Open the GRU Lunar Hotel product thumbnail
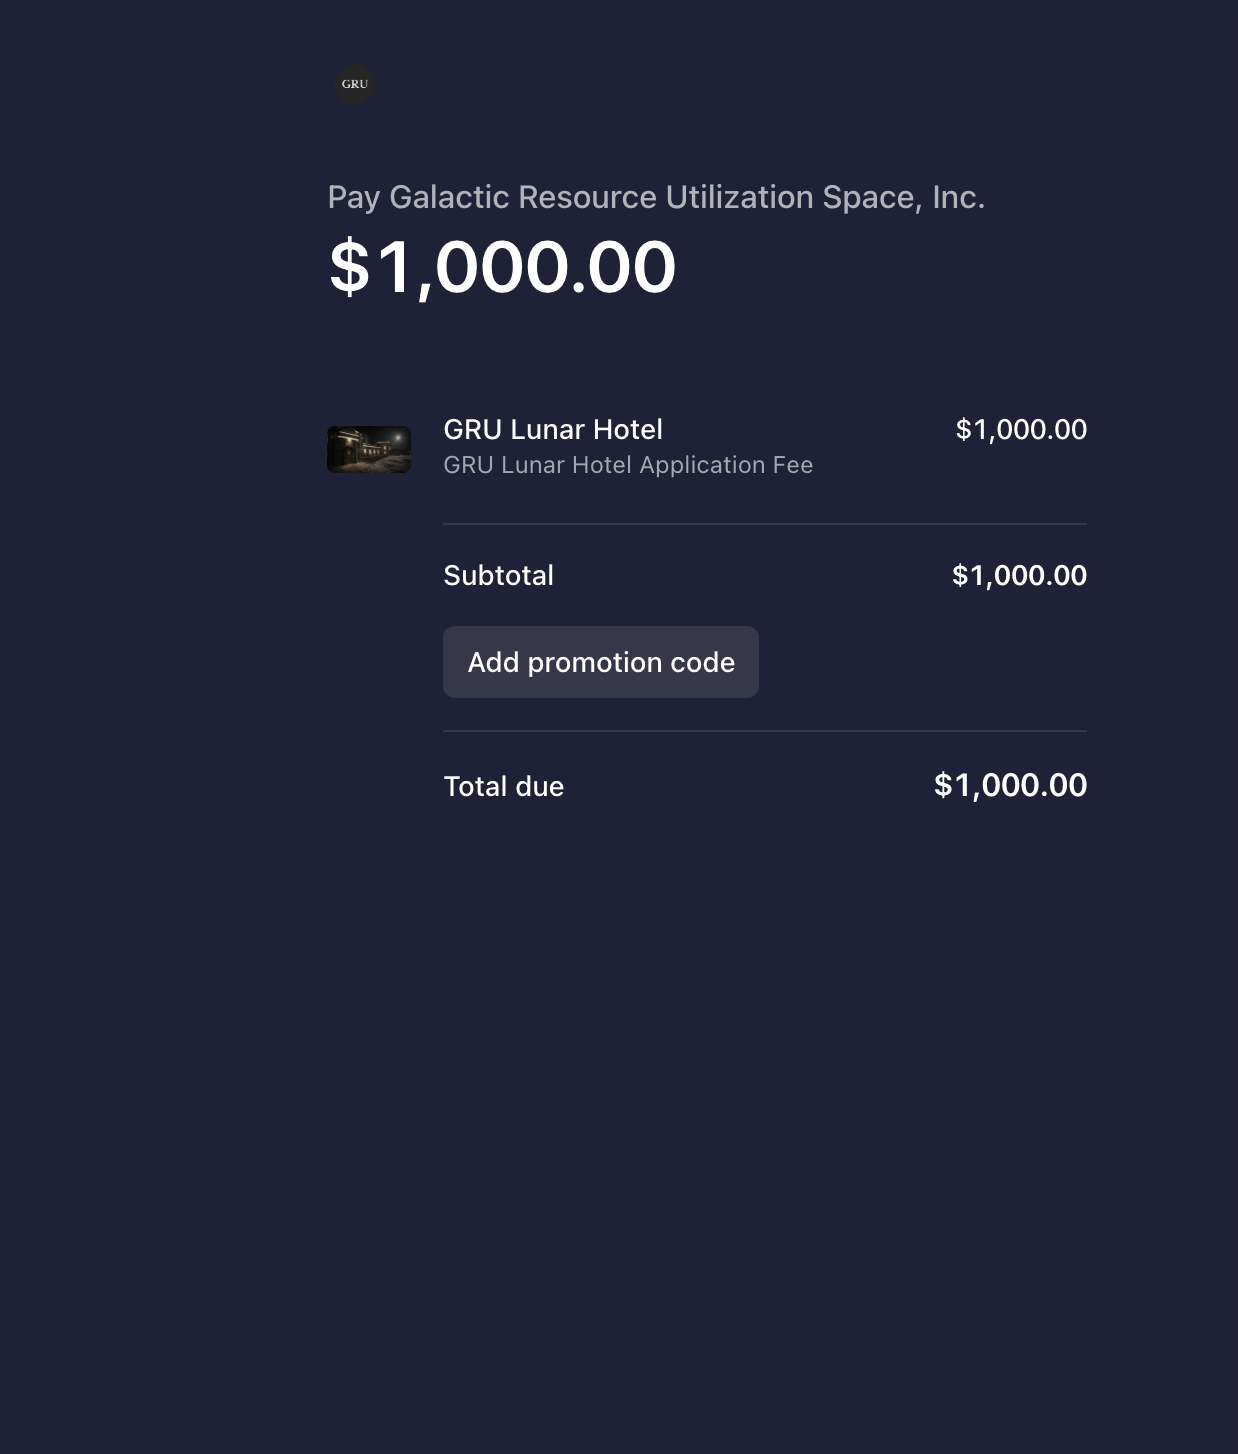Image resolution: width=1238 pixels, height=1454 pixels. (x=369, y=450)
